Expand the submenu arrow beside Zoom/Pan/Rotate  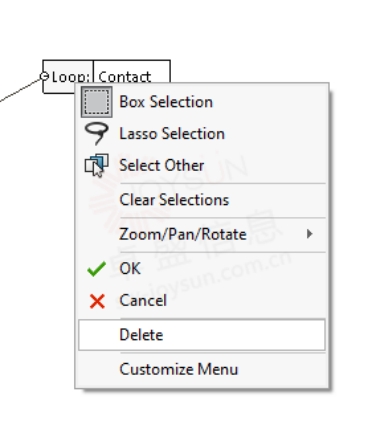[310, 234]
